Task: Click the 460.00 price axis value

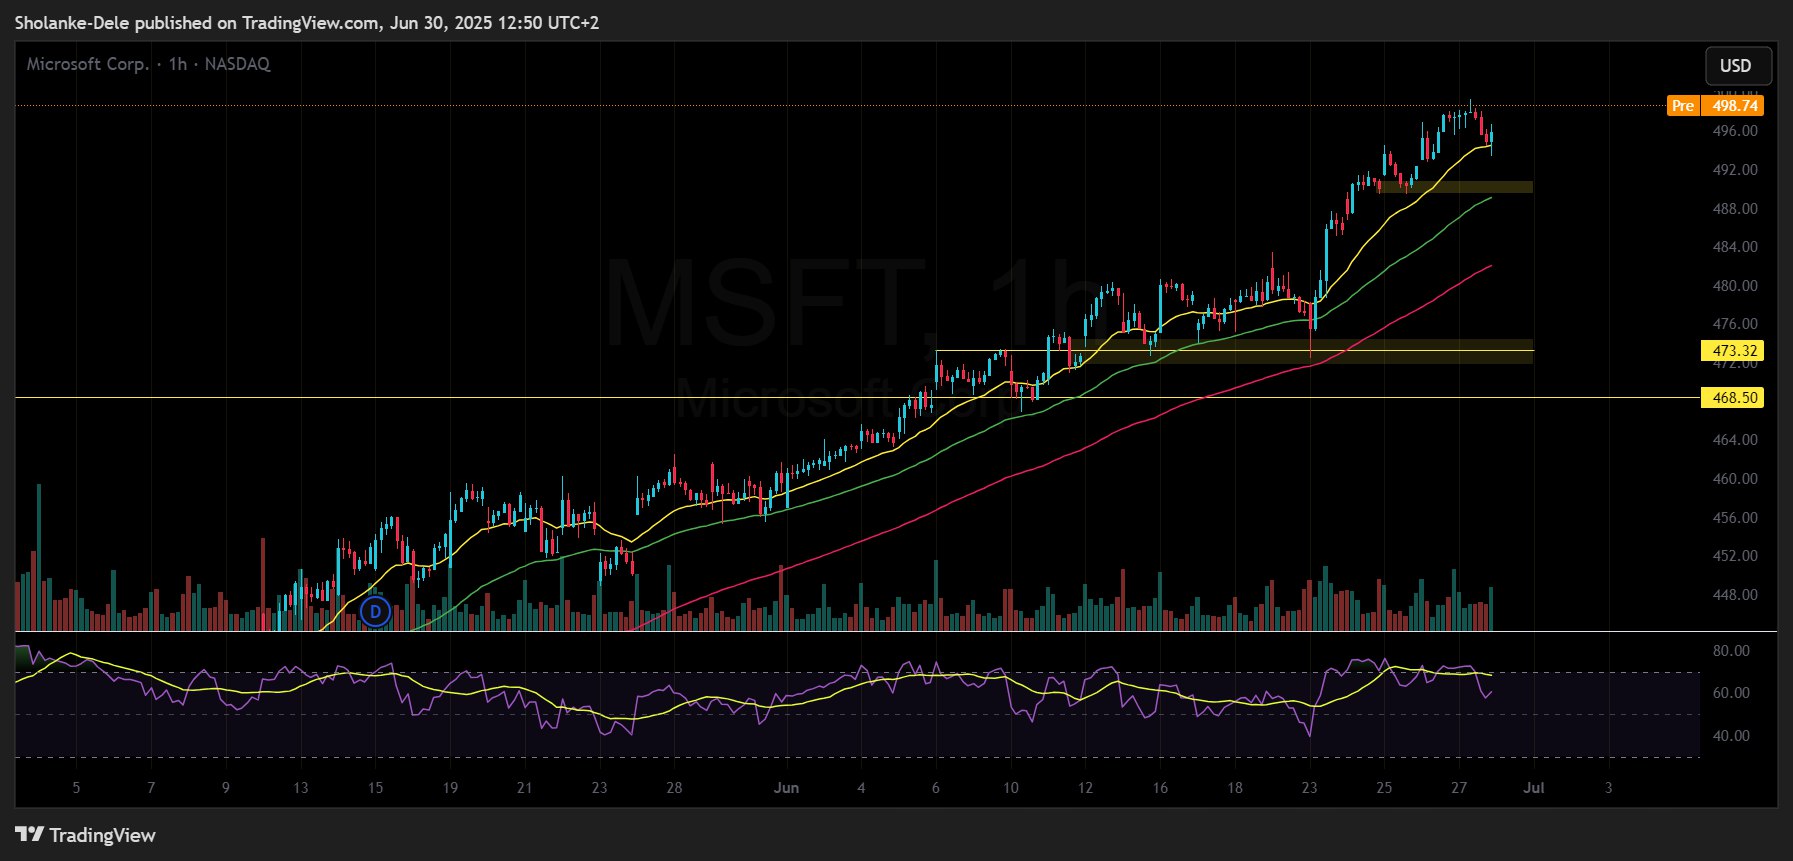Action: [x=1735, y=479]
